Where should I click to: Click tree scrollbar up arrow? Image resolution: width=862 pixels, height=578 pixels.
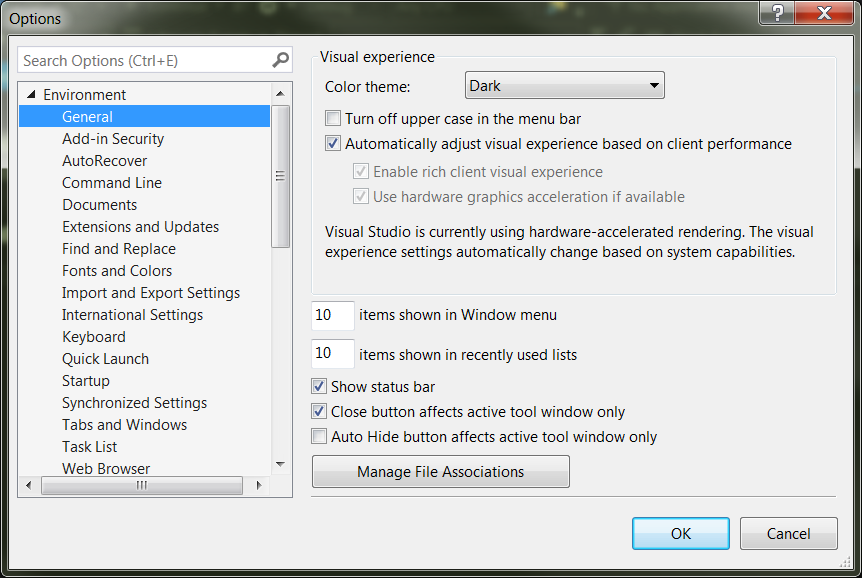coord(280,93)
